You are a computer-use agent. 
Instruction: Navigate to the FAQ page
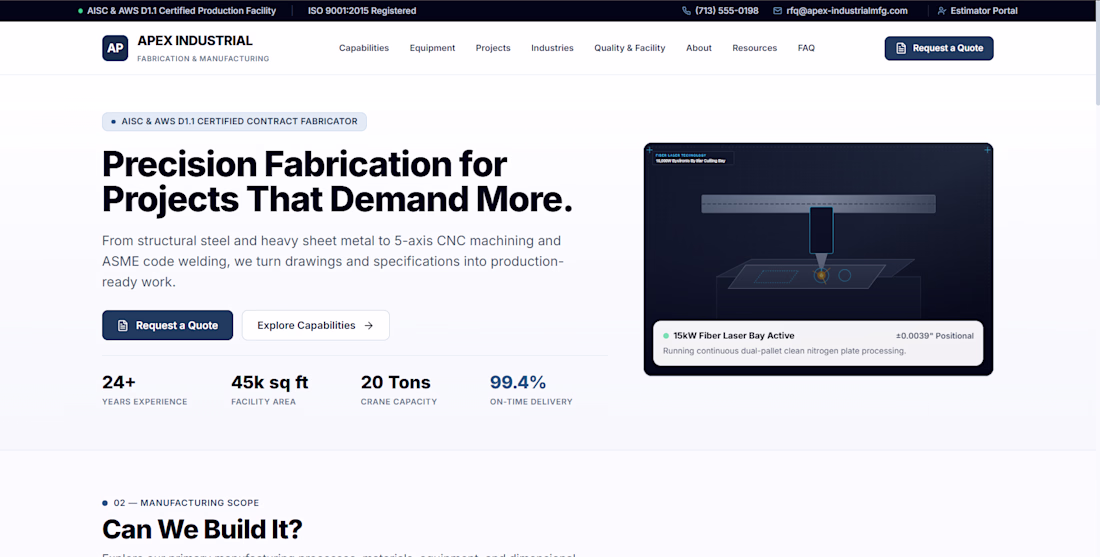tap(806, 48)
